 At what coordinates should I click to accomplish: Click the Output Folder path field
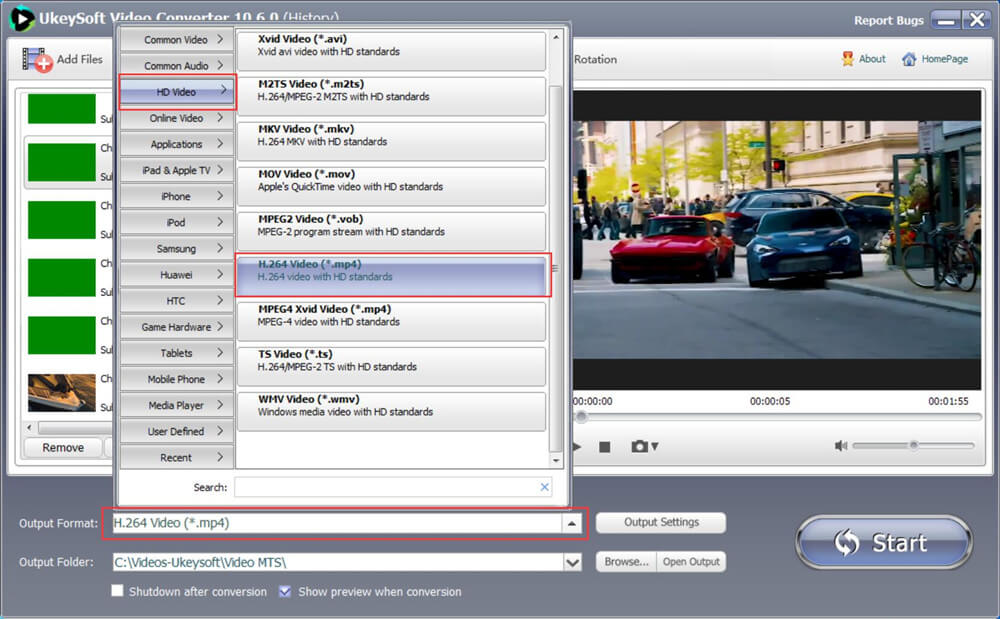(338, 562)
